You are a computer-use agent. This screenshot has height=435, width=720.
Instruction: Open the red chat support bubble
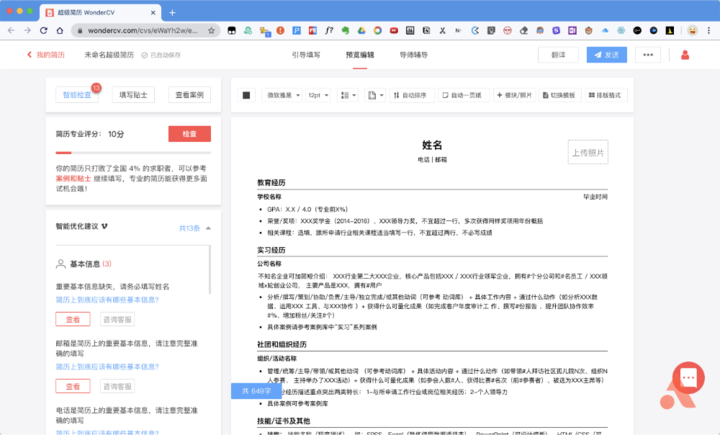688,378
